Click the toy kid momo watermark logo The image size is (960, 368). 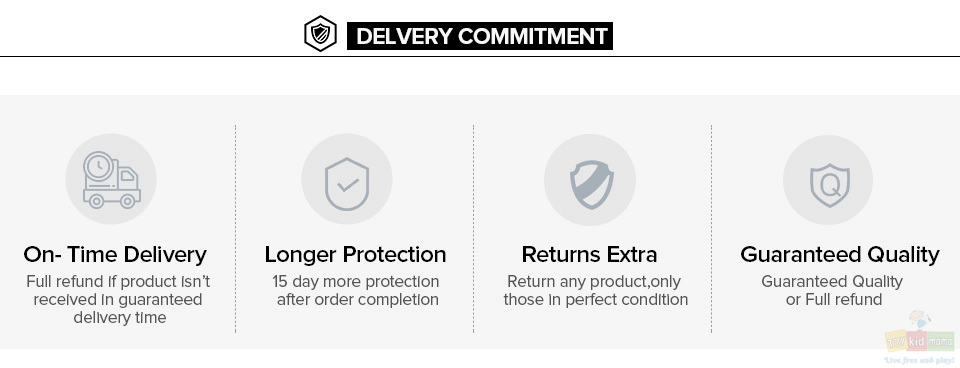click(x=920, y=333)
